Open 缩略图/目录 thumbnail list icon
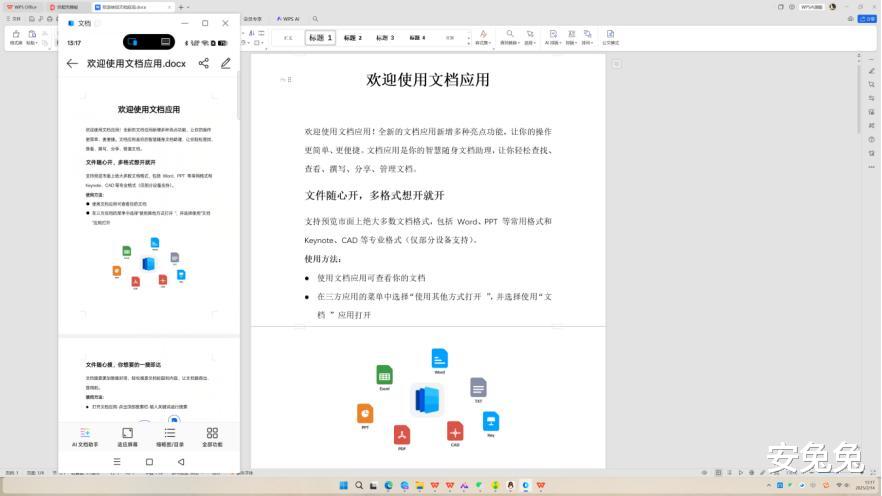The height and width of the screenshot is (496, 882). [x=170, y=437]
